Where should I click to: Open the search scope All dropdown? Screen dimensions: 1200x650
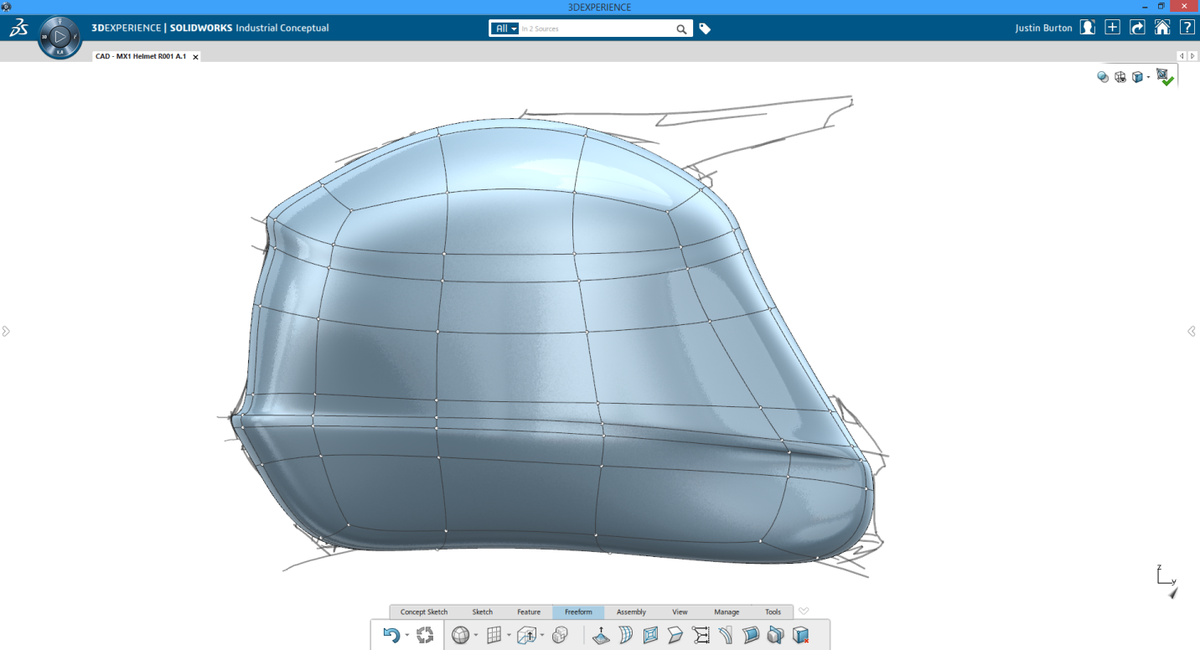point(506,29)
